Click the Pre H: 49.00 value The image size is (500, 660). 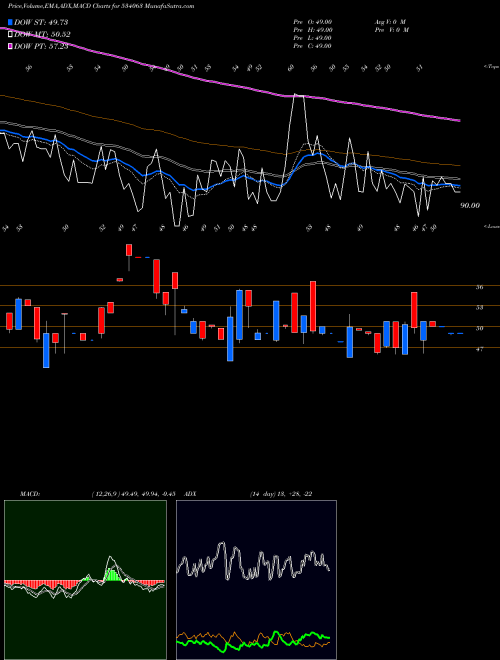pyautogui.click(x=313, y=30)
